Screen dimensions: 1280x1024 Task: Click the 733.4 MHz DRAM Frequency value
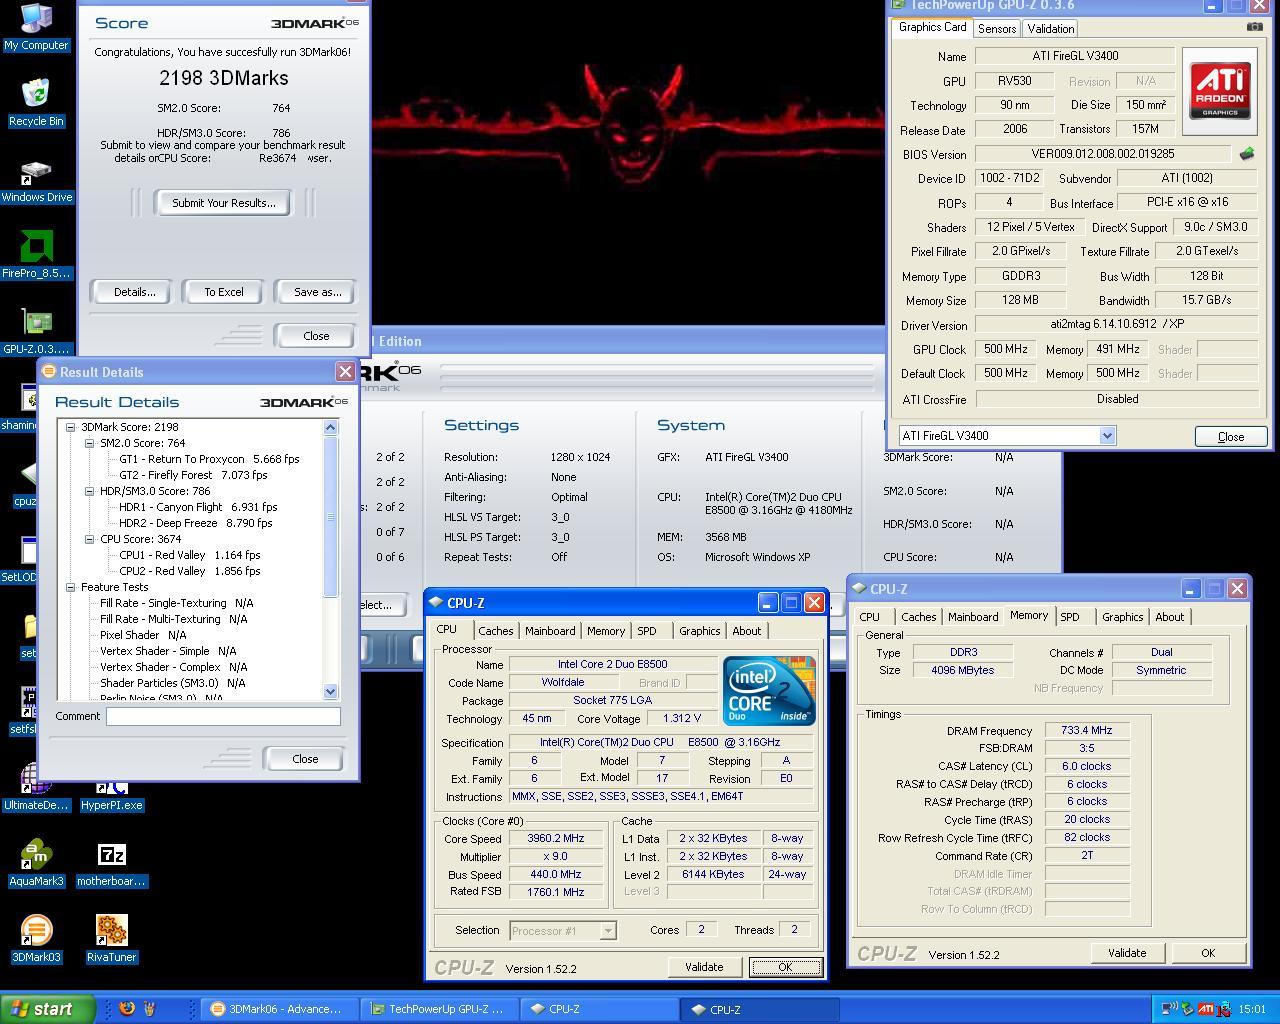coord(1087,731)
